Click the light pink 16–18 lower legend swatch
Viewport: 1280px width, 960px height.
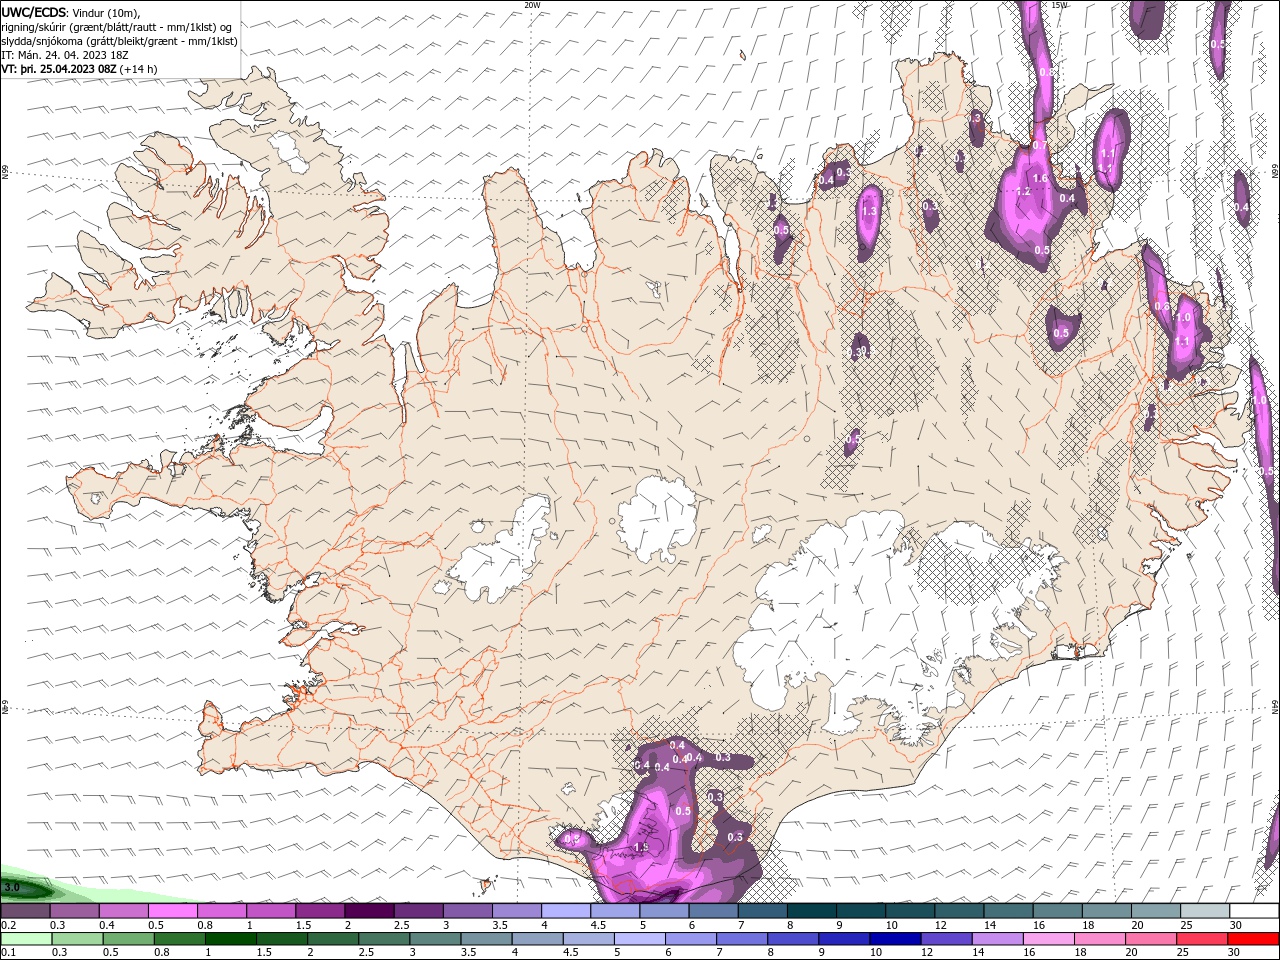1047,939
